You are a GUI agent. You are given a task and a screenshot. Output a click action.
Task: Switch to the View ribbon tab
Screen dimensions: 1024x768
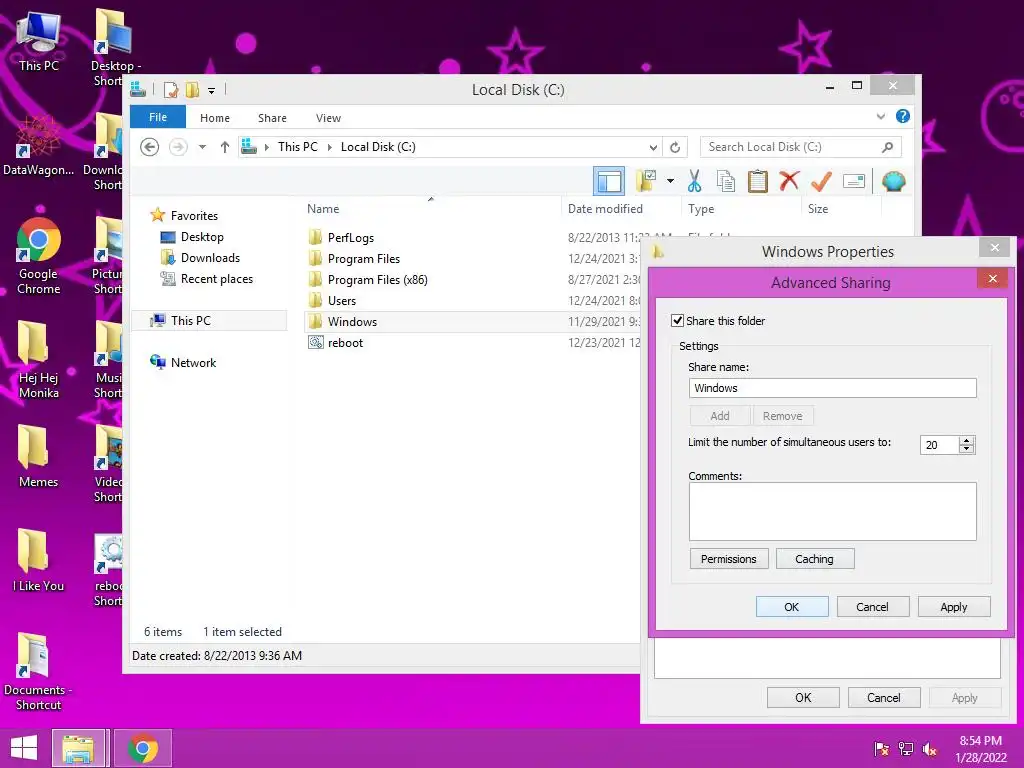pyautogui.click(x=328, y=118)
